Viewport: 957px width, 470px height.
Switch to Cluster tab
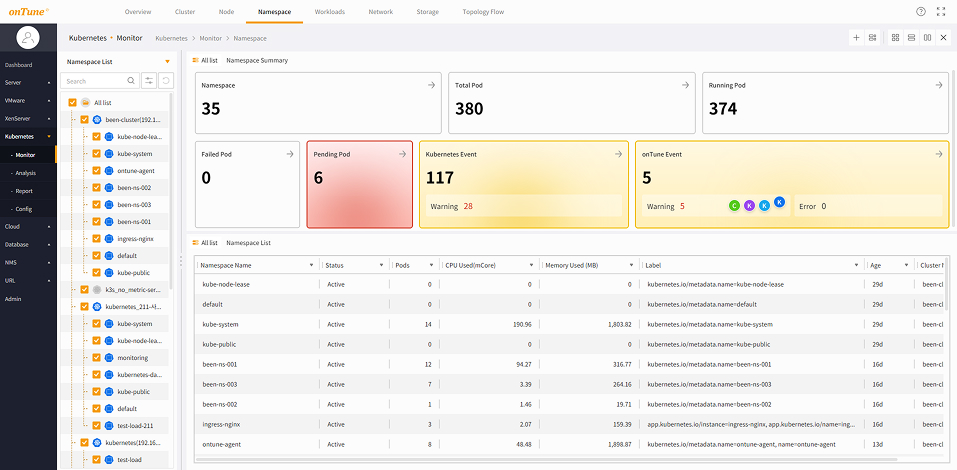tap(185, 12)
